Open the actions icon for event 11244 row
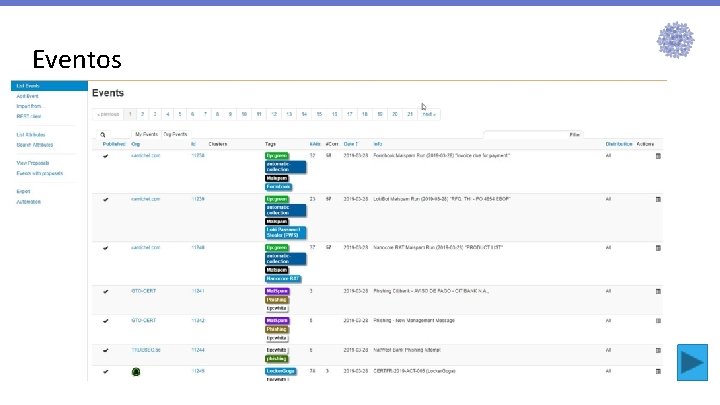This screenshot has height=405, width=720. pyautogui.click(x=658, y=350)
